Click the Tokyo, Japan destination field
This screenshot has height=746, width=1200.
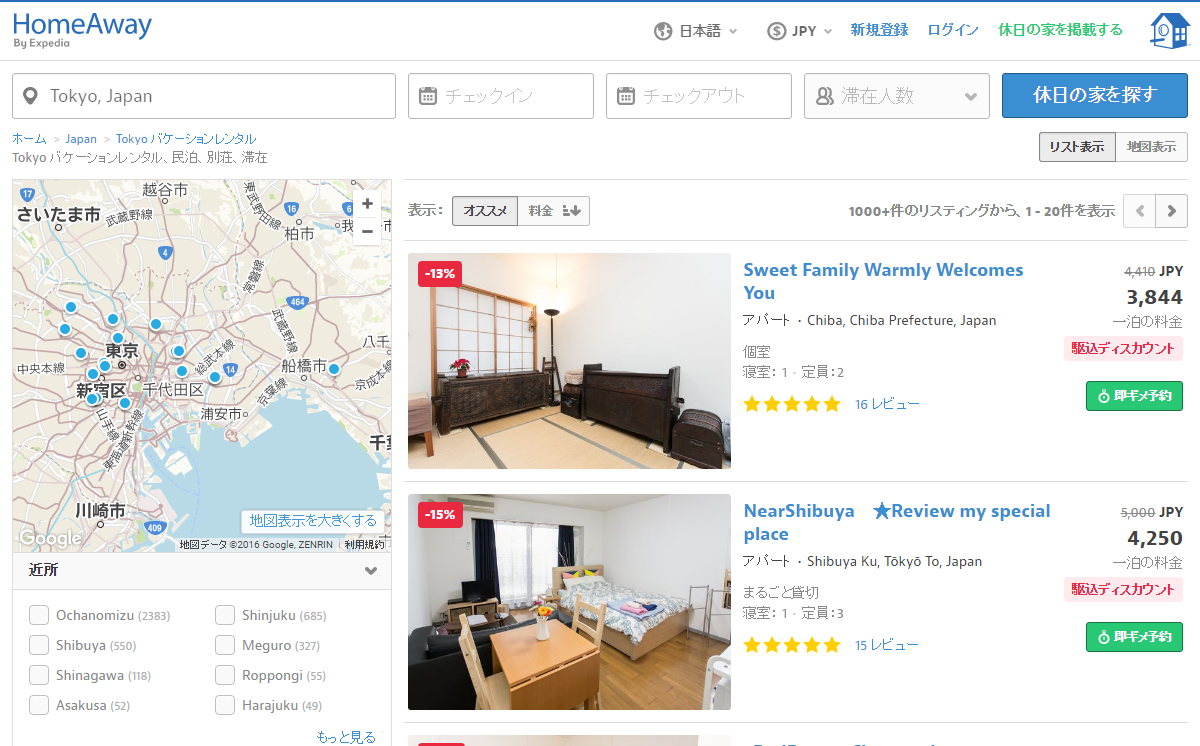pyautogui.click(x=204, y=96)
